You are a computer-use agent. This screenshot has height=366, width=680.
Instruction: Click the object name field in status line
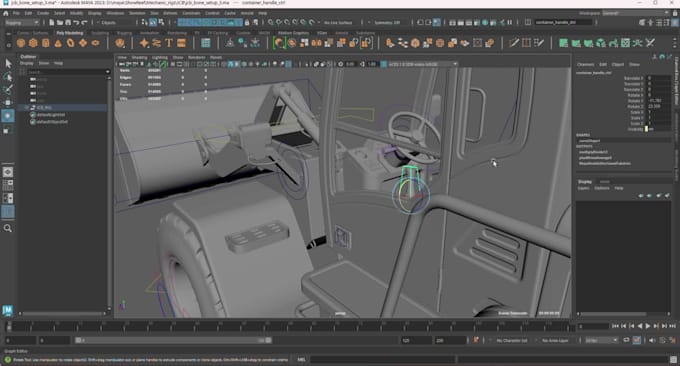click(x=563, y=23)
